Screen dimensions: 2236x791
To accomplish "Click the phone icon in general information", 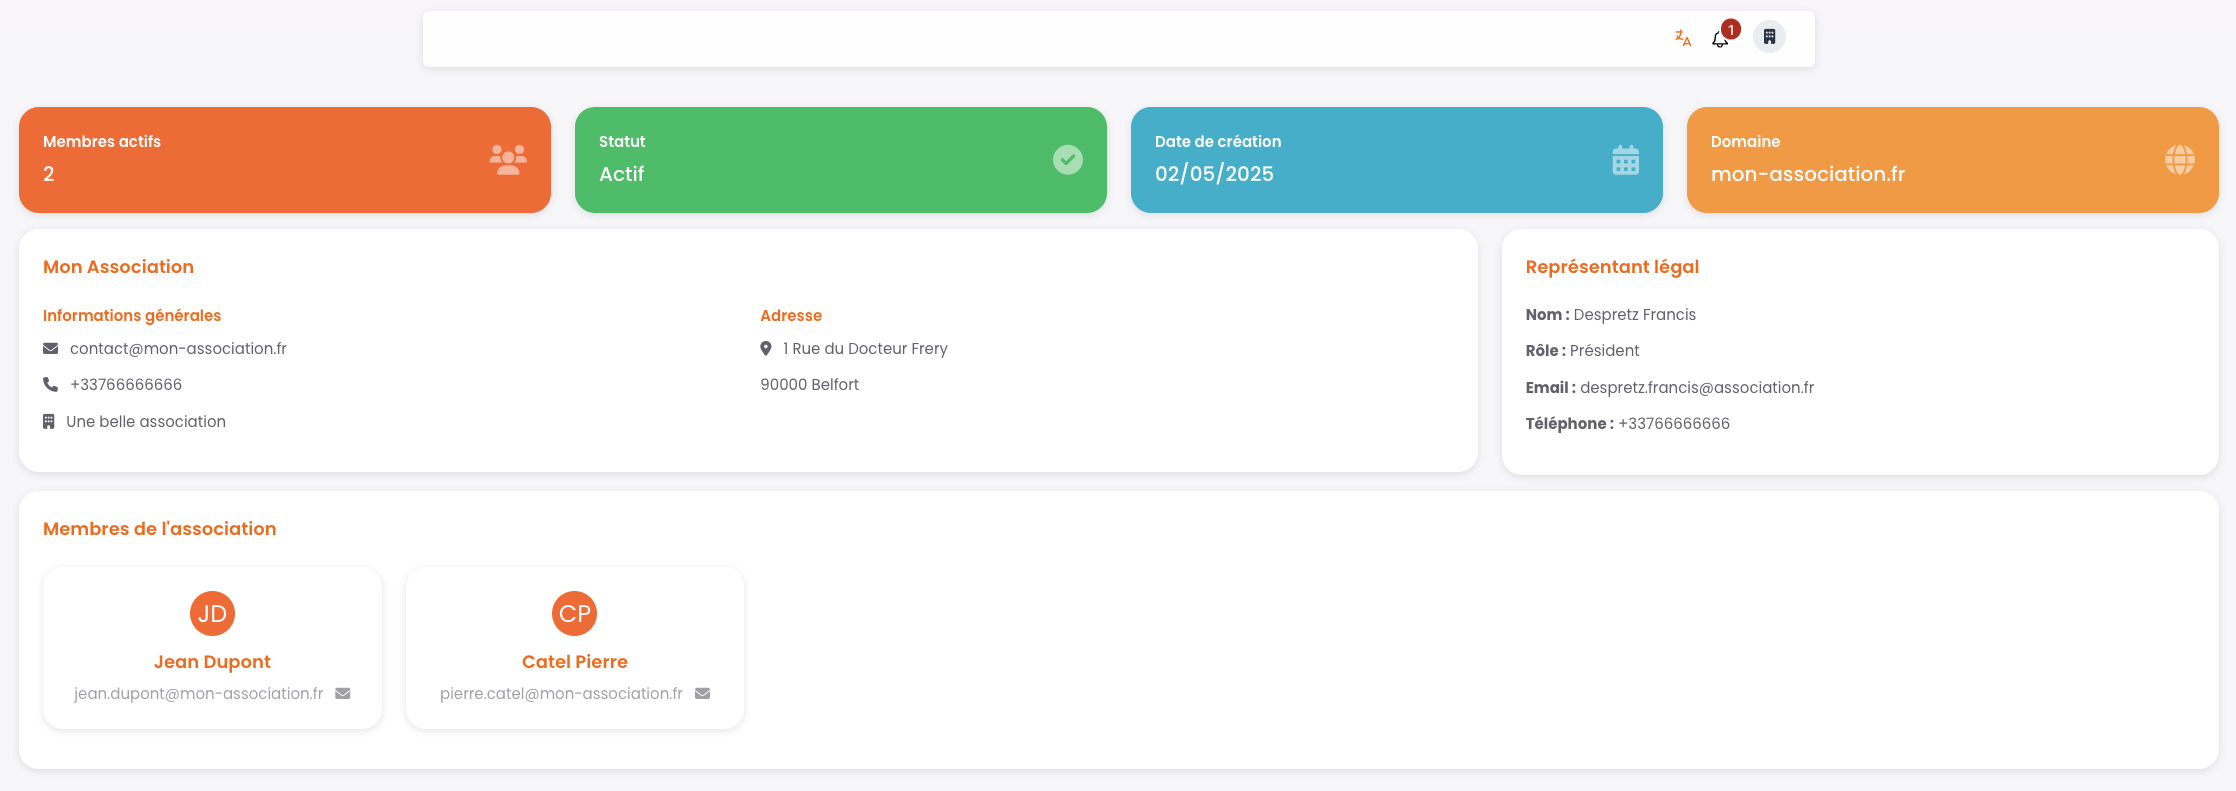I will 51,385.
